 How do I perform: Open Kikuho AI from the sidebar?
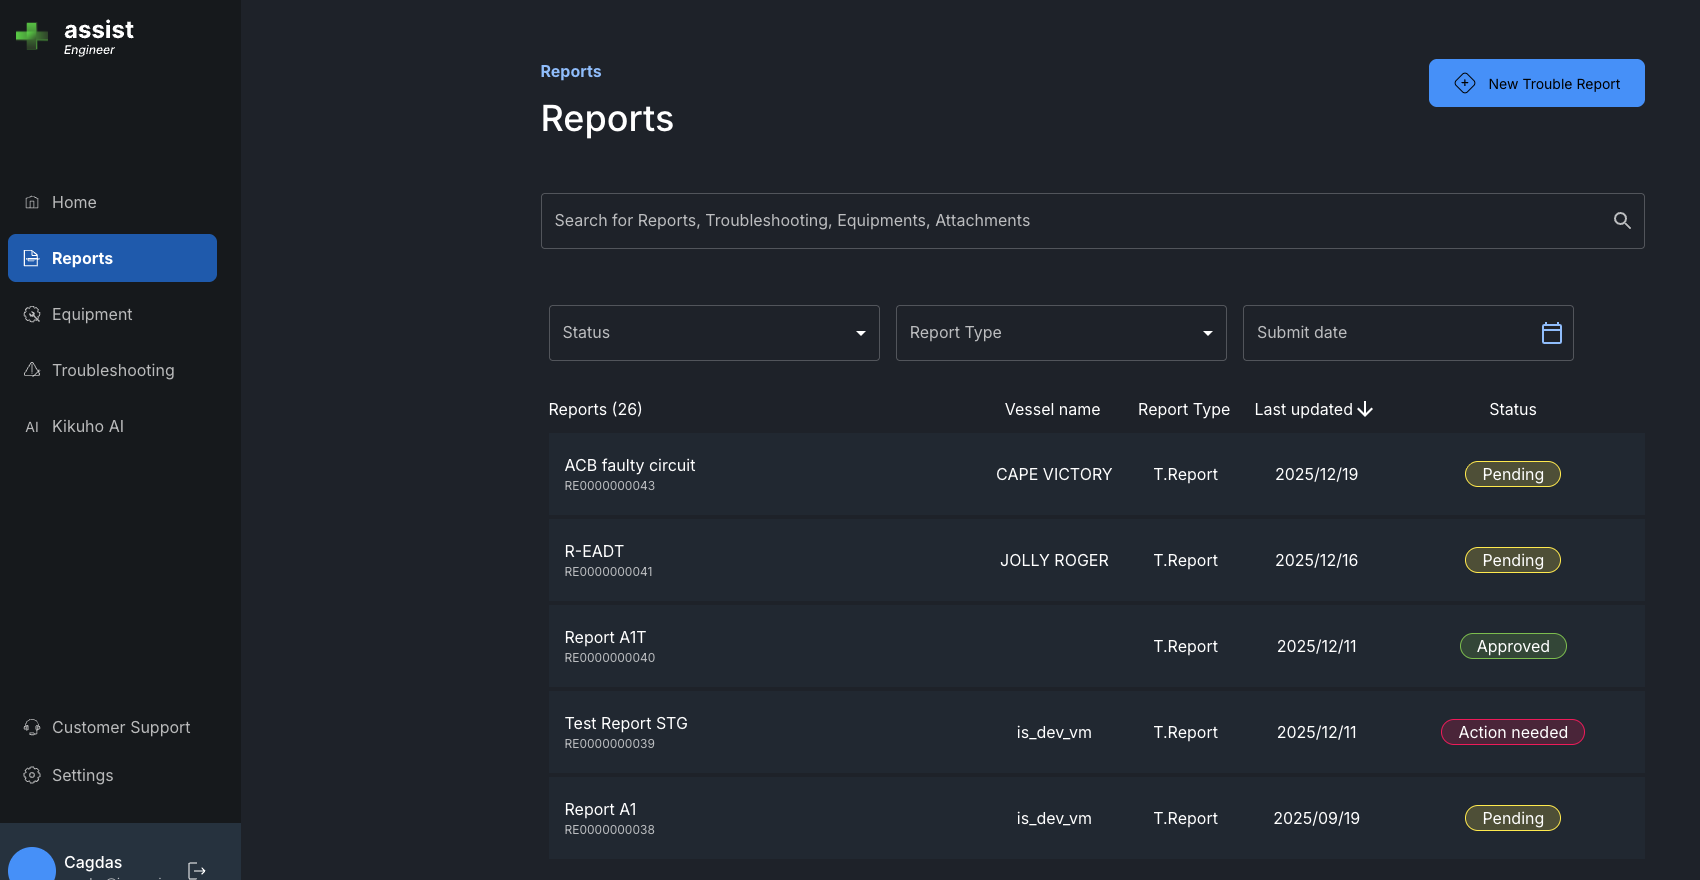coord(112,426)
